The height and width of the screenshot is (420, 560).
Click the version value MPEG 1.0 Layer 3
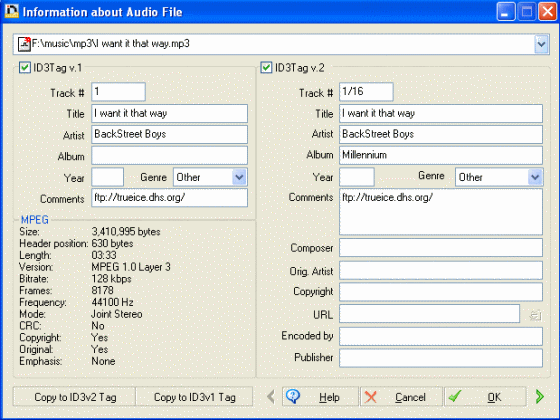click(x=131, y=267)
